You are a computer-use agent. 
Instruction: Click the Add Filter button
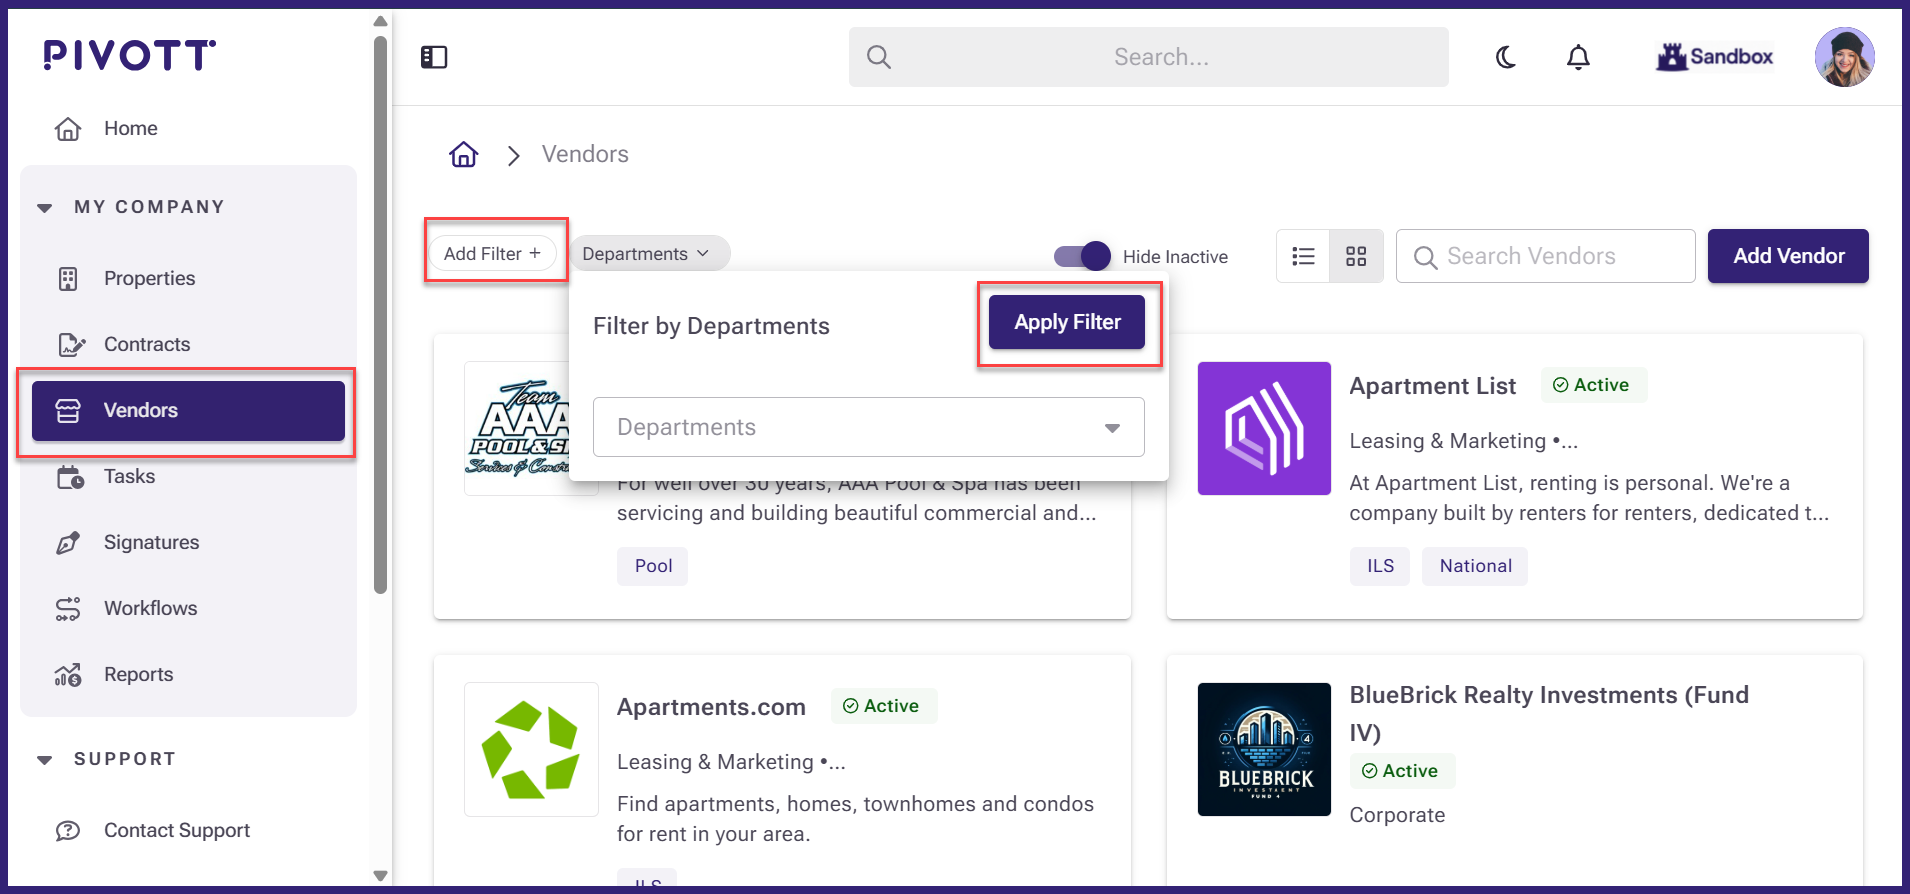click(493, 254)
